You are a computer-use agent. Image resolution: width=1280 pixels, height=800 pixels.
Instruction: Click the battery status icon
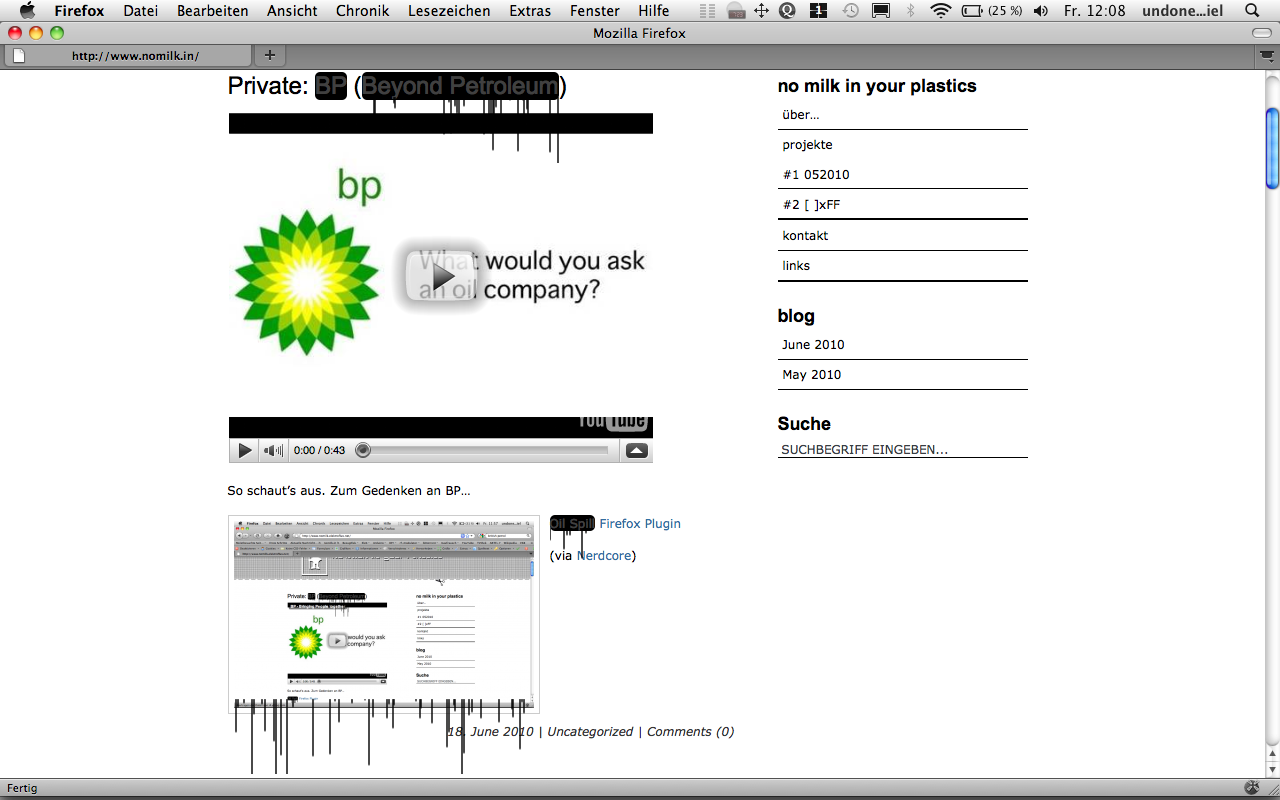click(971, 11)
